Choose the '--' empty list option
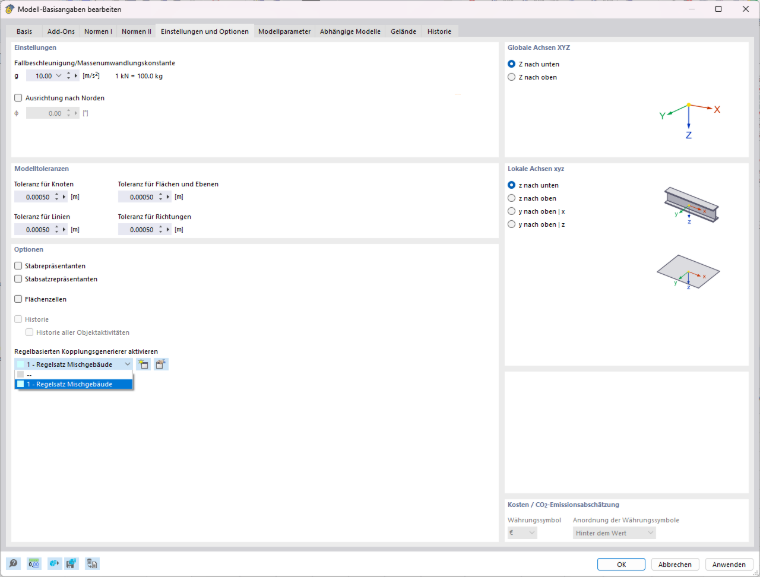This screenshot has height=577, width=760. pyautogui.click(x=74, y=374)
